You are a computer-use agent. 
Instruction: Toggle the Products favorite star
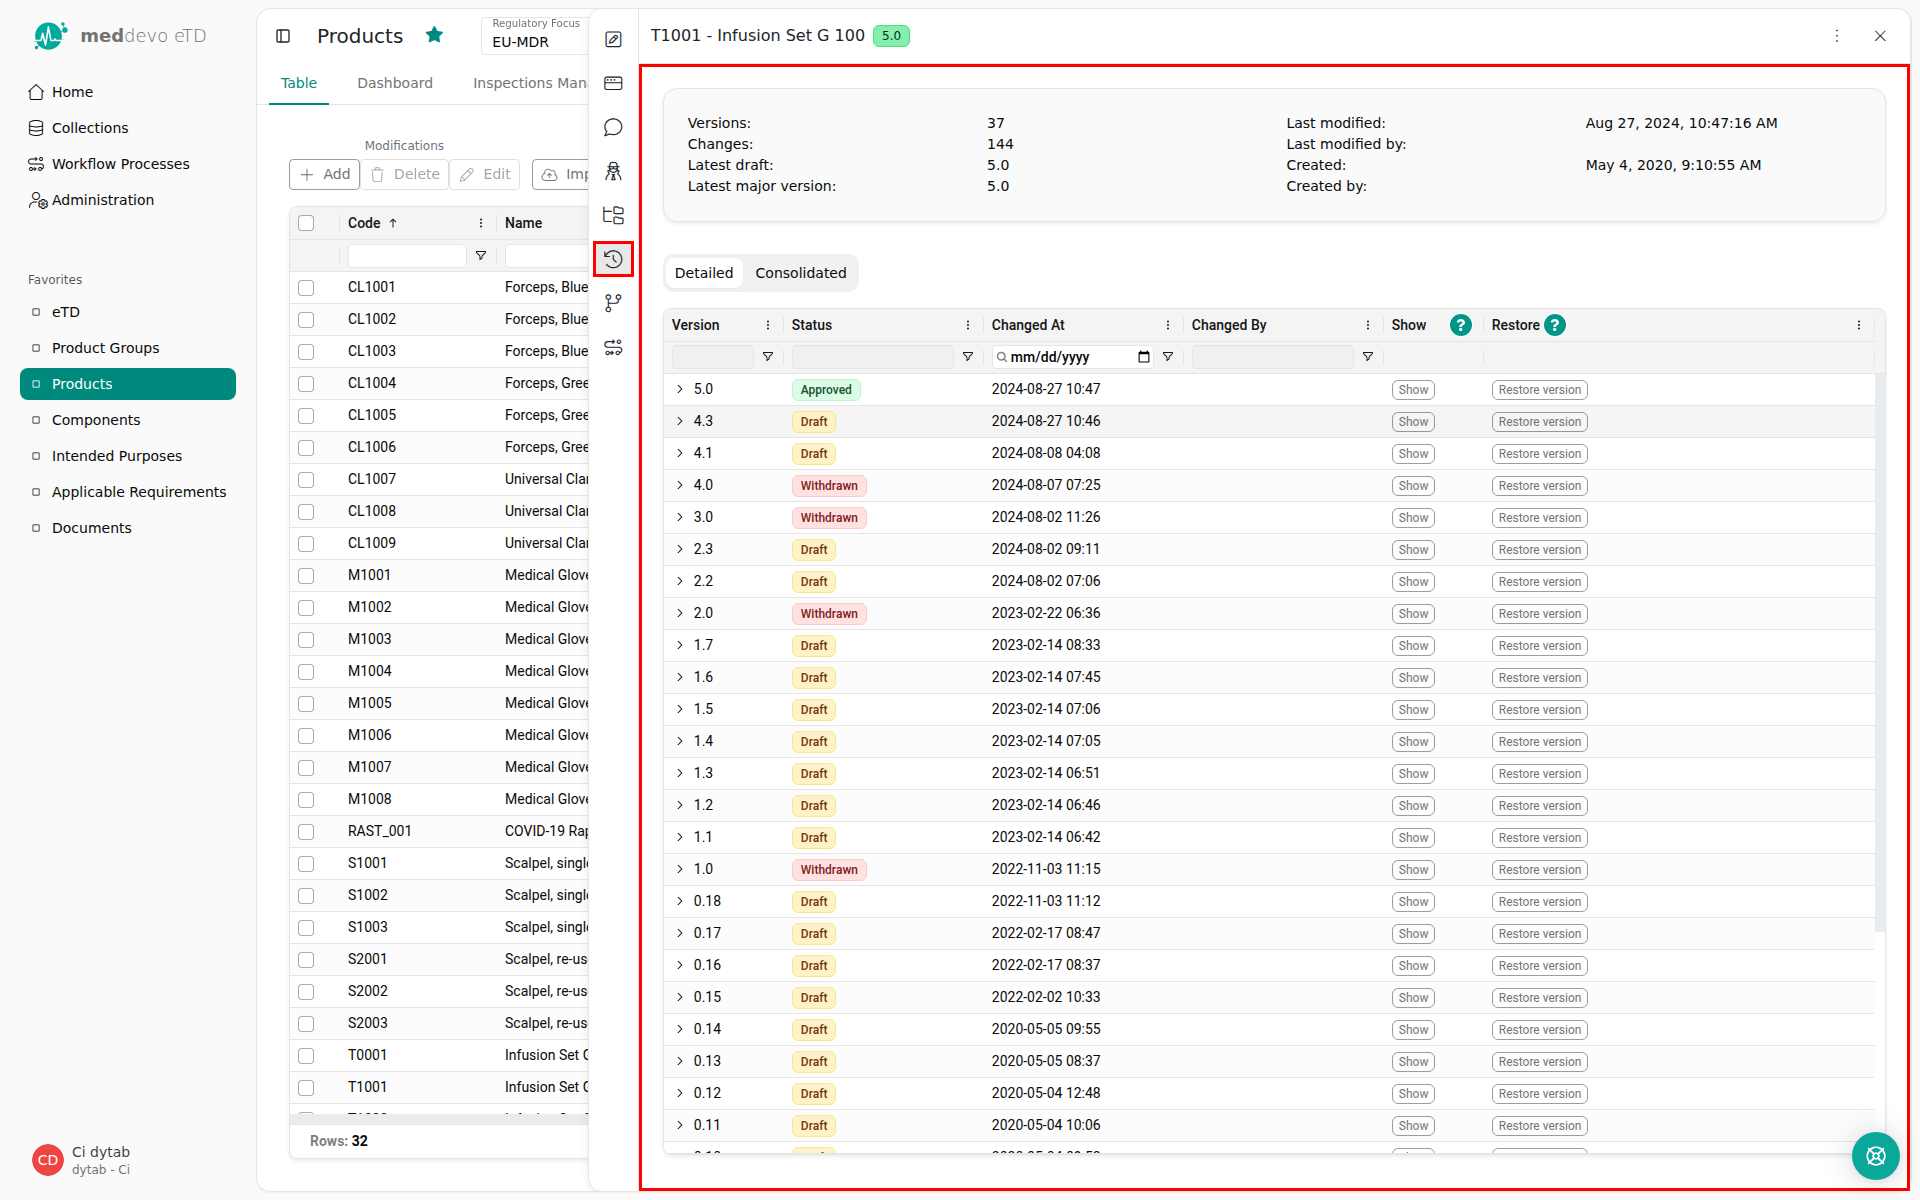coord(434,35)
